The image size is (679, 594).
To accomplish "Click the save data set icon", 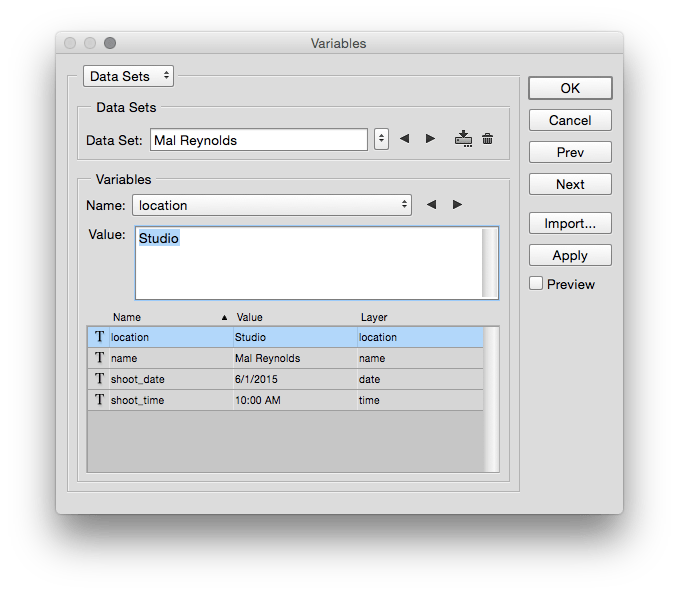I will [x=462, y=139].
